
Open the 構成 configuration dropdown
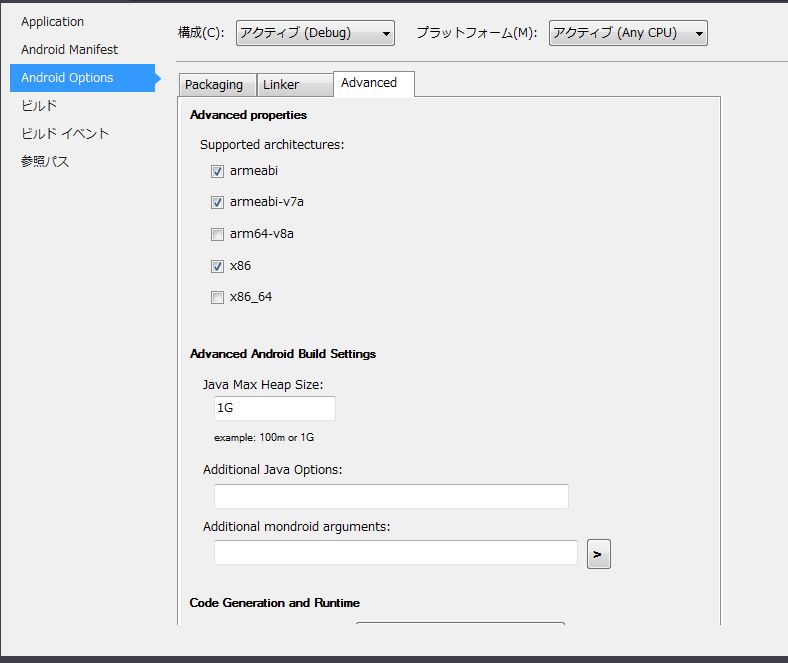tap(315, 33)
